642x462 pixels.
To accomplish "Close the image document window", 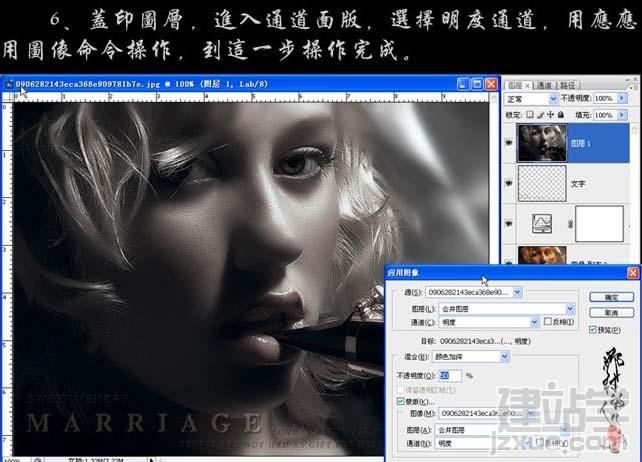I will pyautogui.click(x=491, y=84).
